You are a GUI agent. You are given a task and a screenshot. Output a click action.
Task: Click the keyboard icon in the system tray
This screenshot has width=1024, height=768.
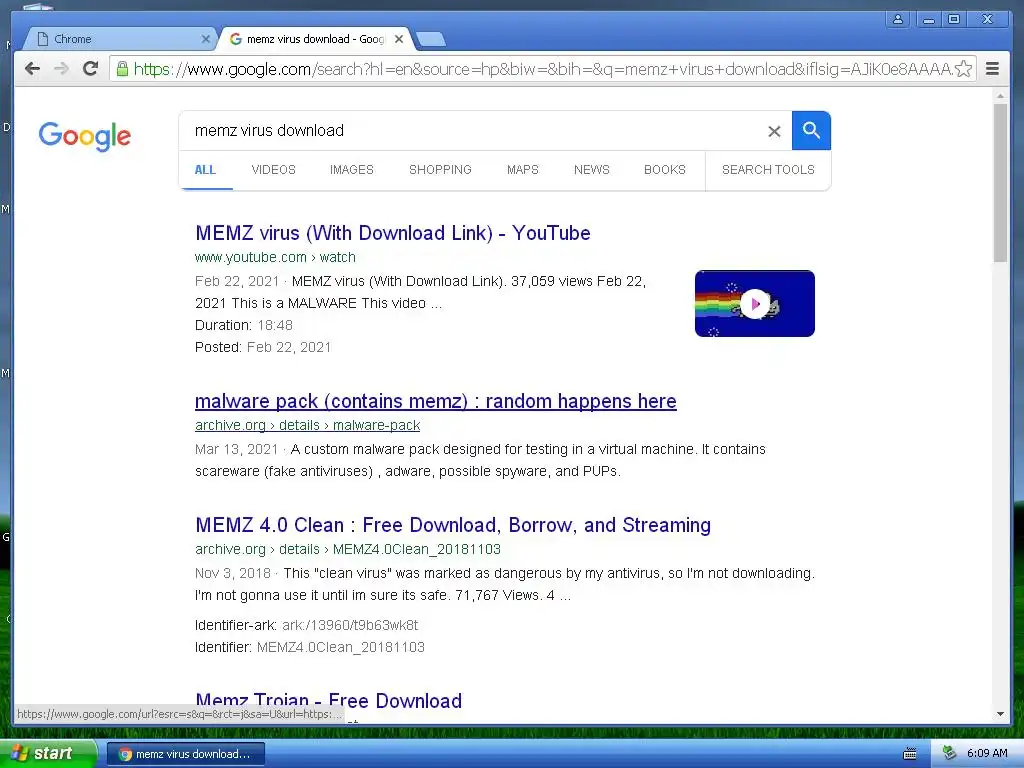click(910, 754)
